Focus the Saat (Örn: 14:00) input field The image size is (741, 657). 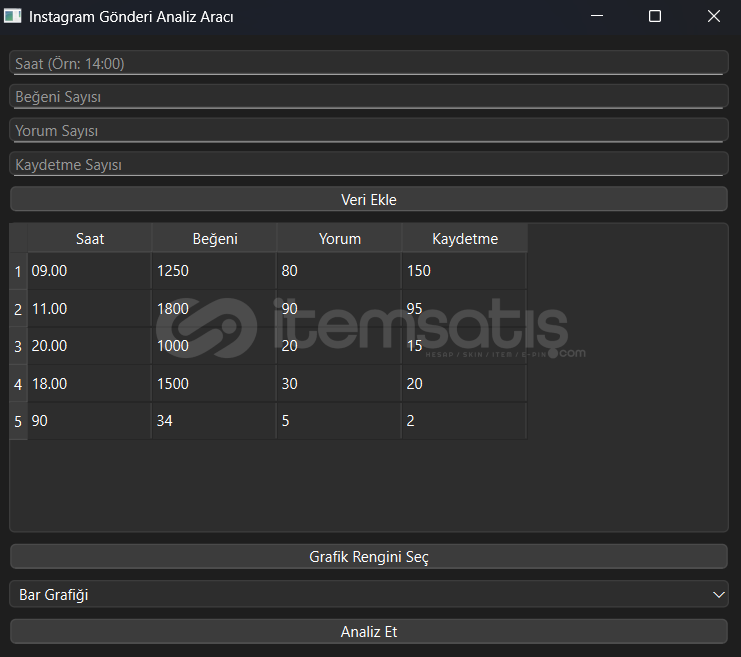click(369, 63)
